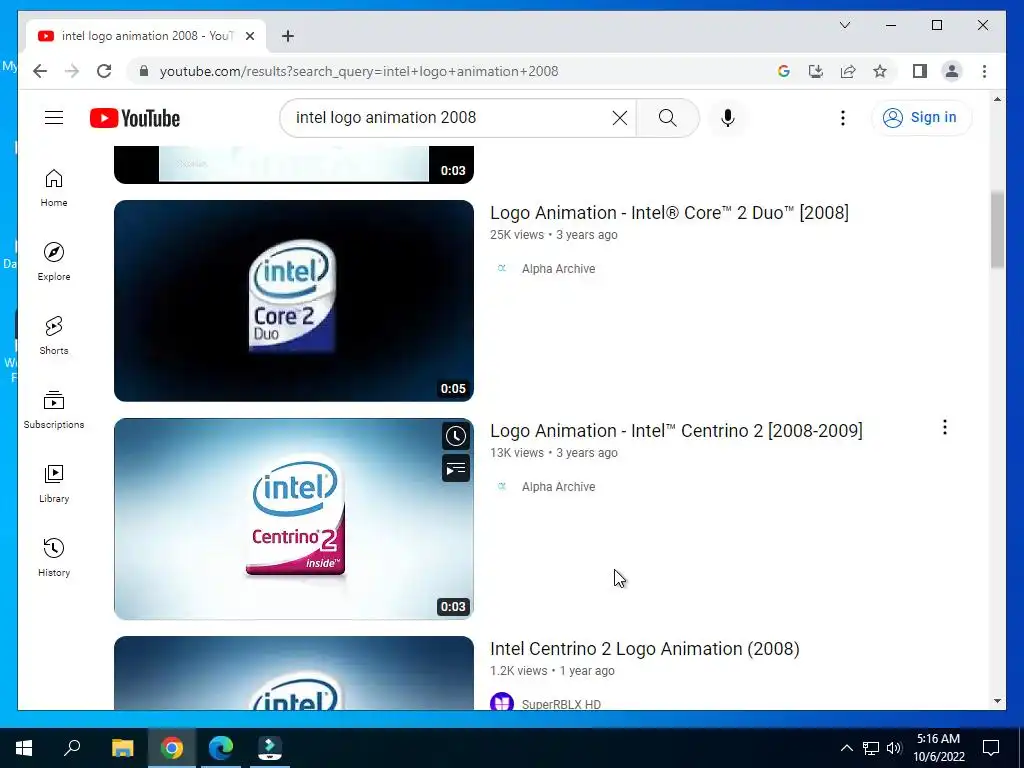Click Chrome address bar URL
Viewport: 1024px width, 768px height.
[359, 71]
